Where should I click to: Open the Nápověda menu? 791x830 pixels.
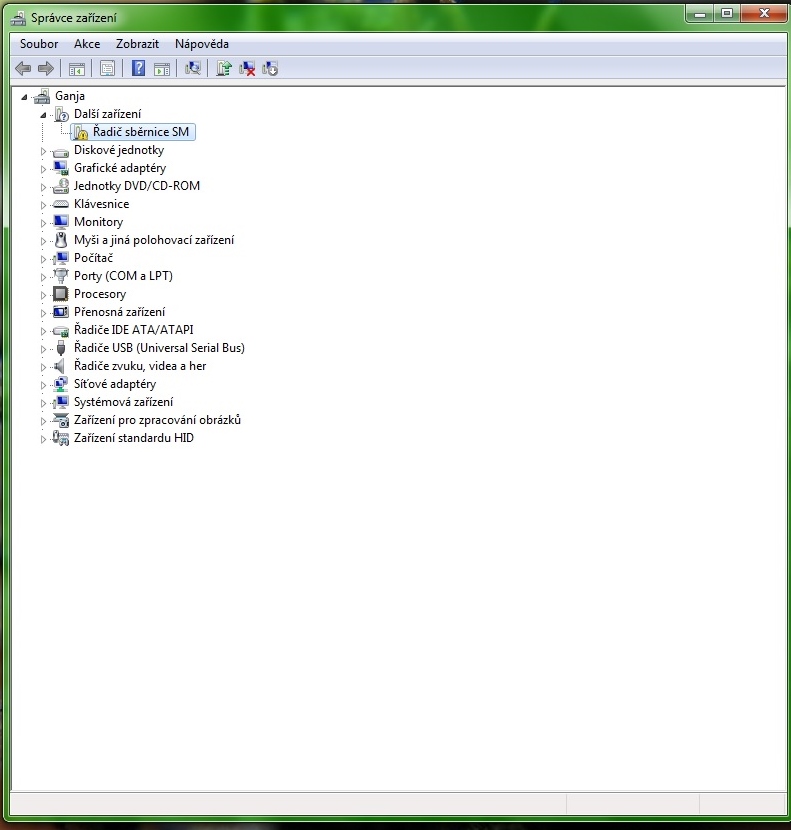(x=202, y=44)
